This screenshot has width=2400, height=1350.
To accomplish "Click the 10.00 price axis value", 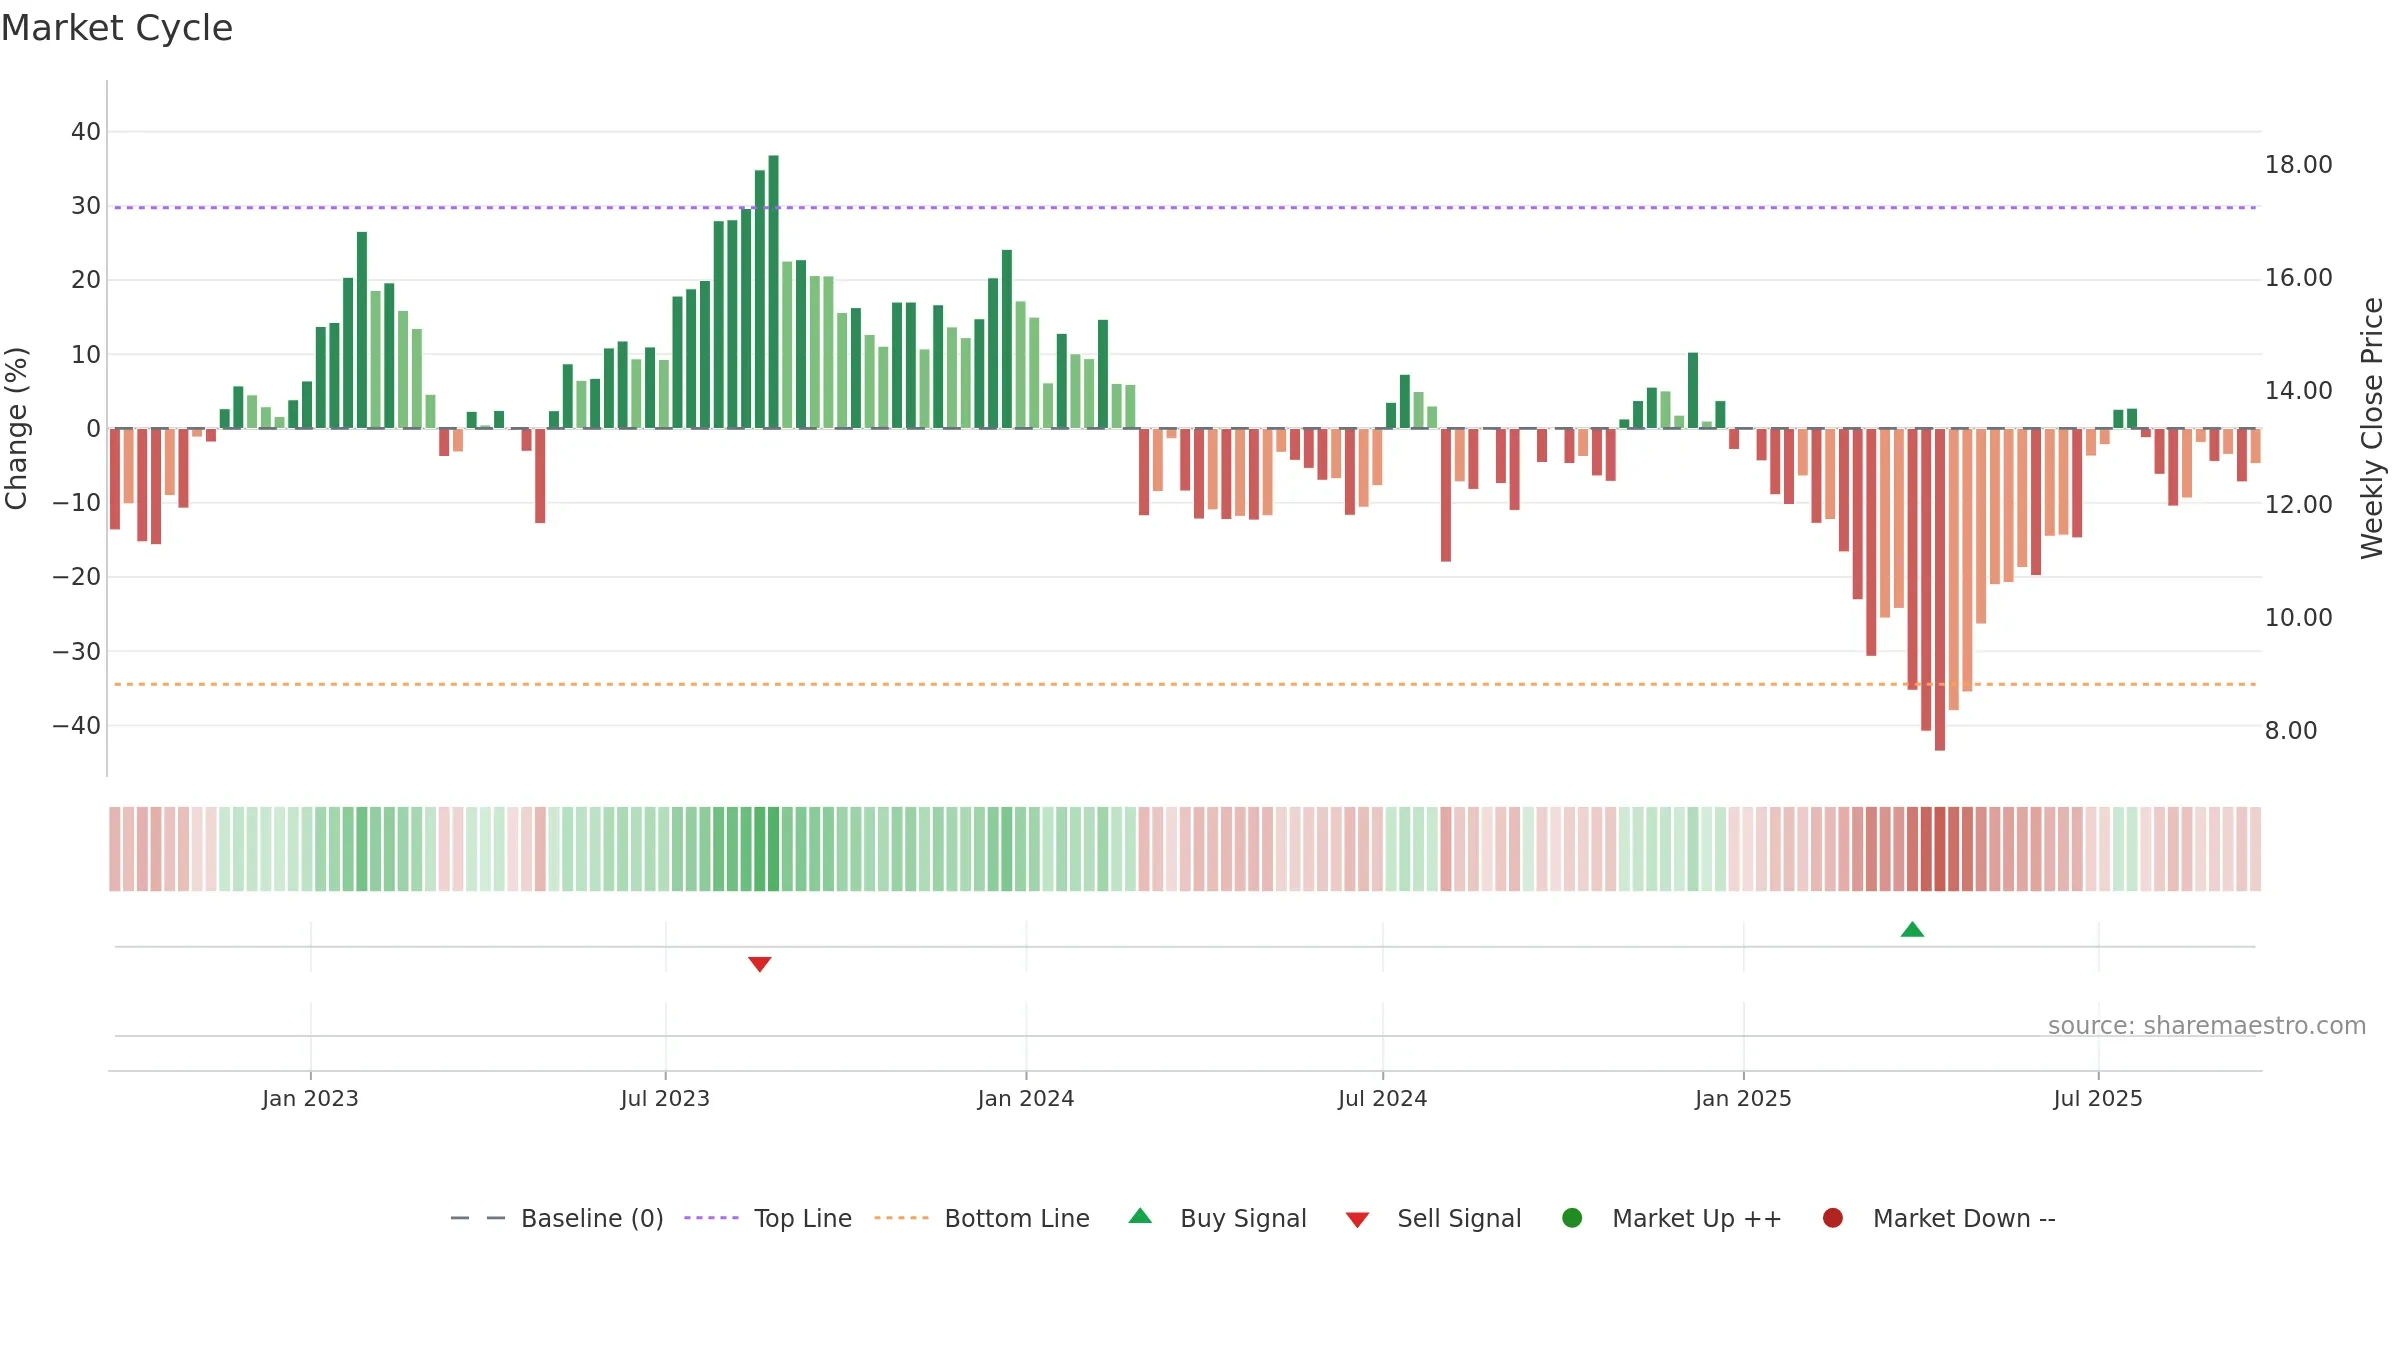I will click(2298, 618).
